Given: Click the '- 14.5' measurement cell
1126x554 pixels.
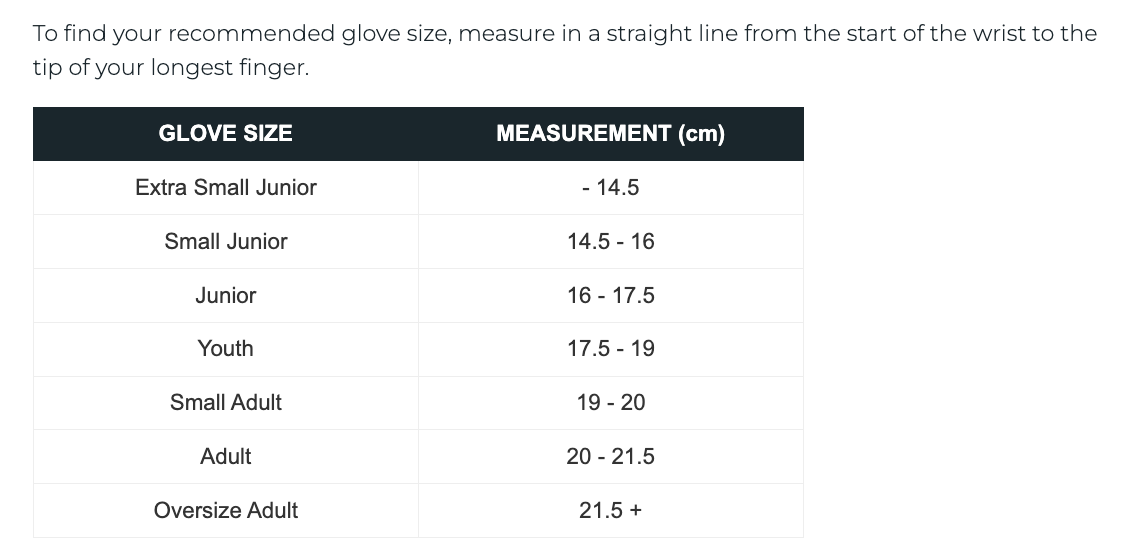Looking at the screenshot, I should pyautogui.click(x=610, y=188).
